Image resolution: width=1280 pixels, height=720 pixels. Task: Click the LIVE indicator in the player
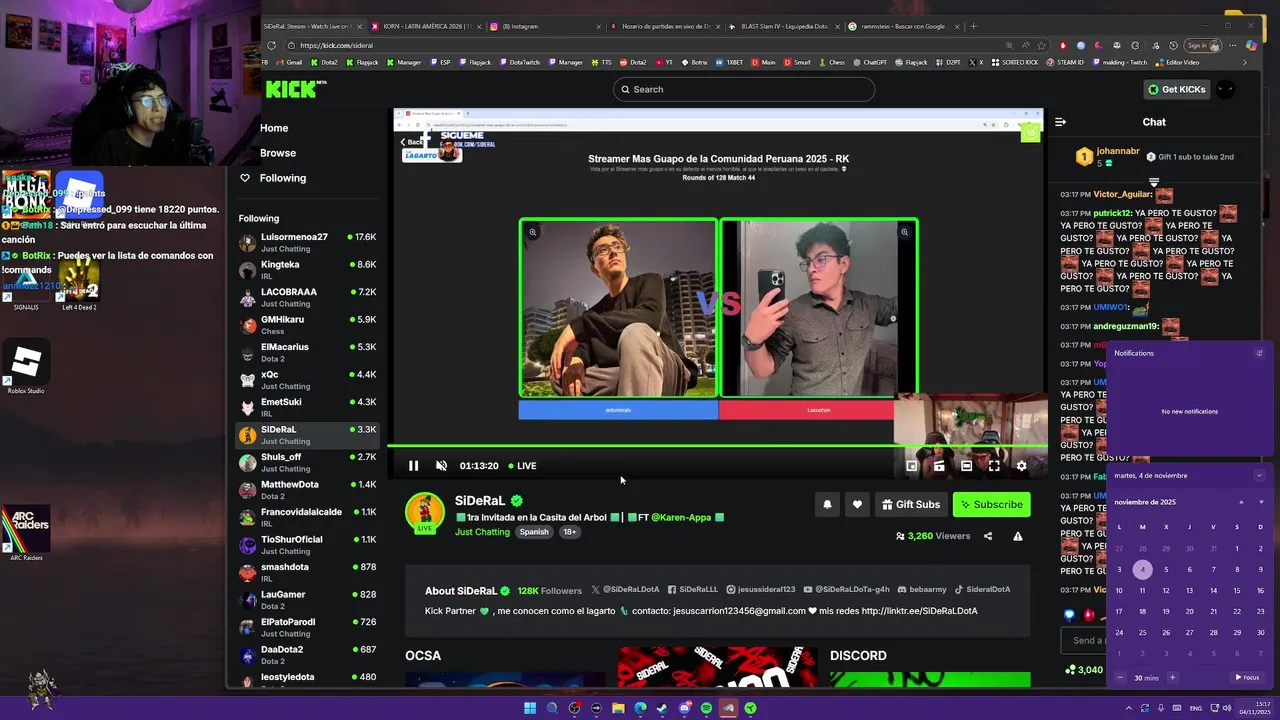pyautogui.click(x=522, y=466)
